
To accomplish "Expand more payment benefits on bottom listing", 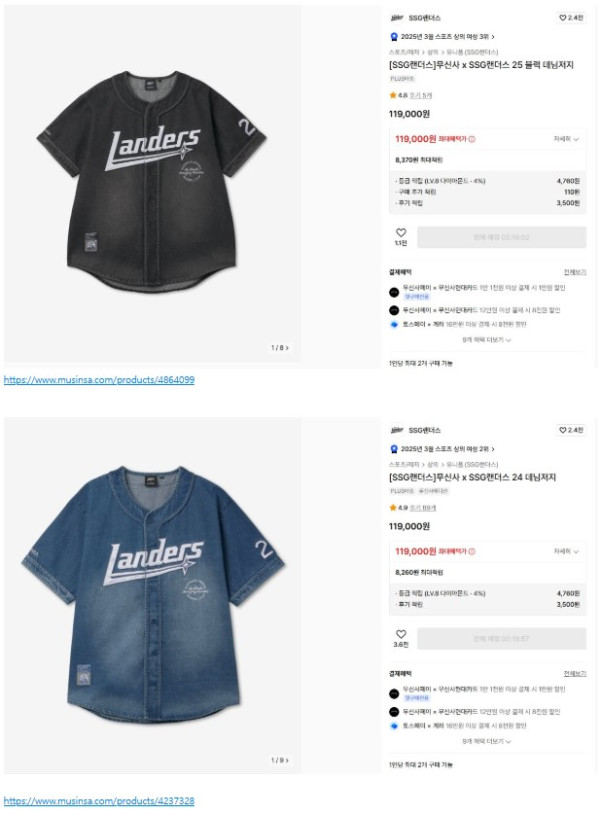I will pyautogui.click(x=486, y=741).
